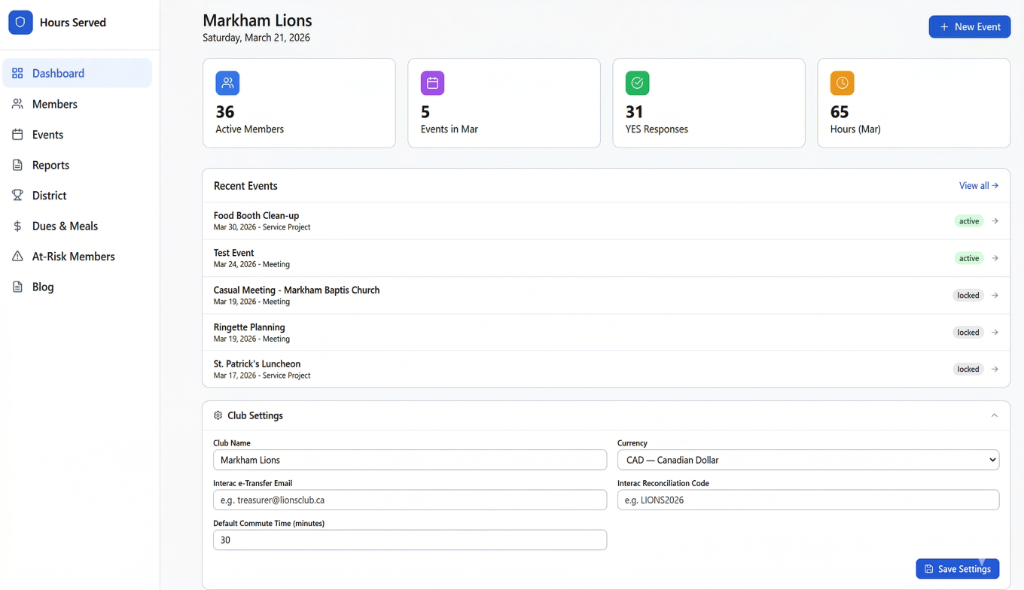The height and width of the screenshot is (590, 1024).
Task: Click the Dashboard grid icon in sidebar
Action: 18,73
